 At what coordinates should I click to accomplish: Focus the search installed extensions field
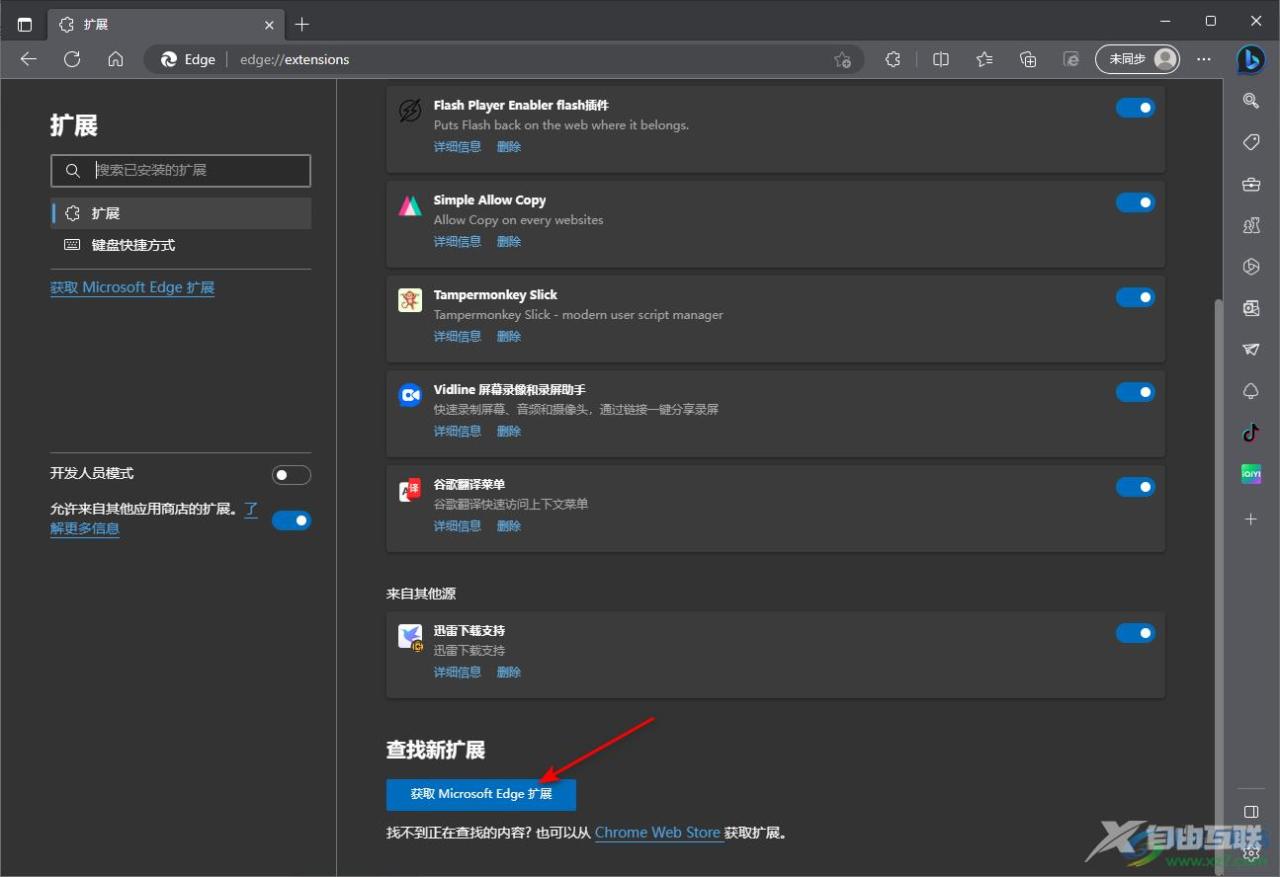[181, 170]
